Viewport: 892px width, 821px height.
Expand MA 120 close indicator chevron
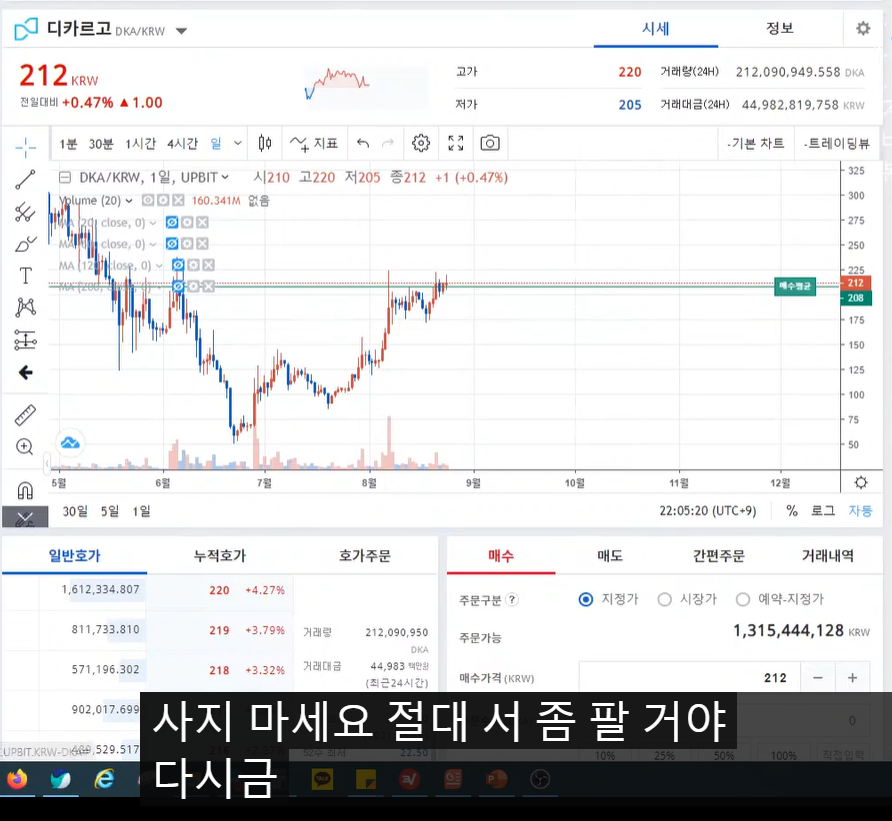click(x=159, y=266)
